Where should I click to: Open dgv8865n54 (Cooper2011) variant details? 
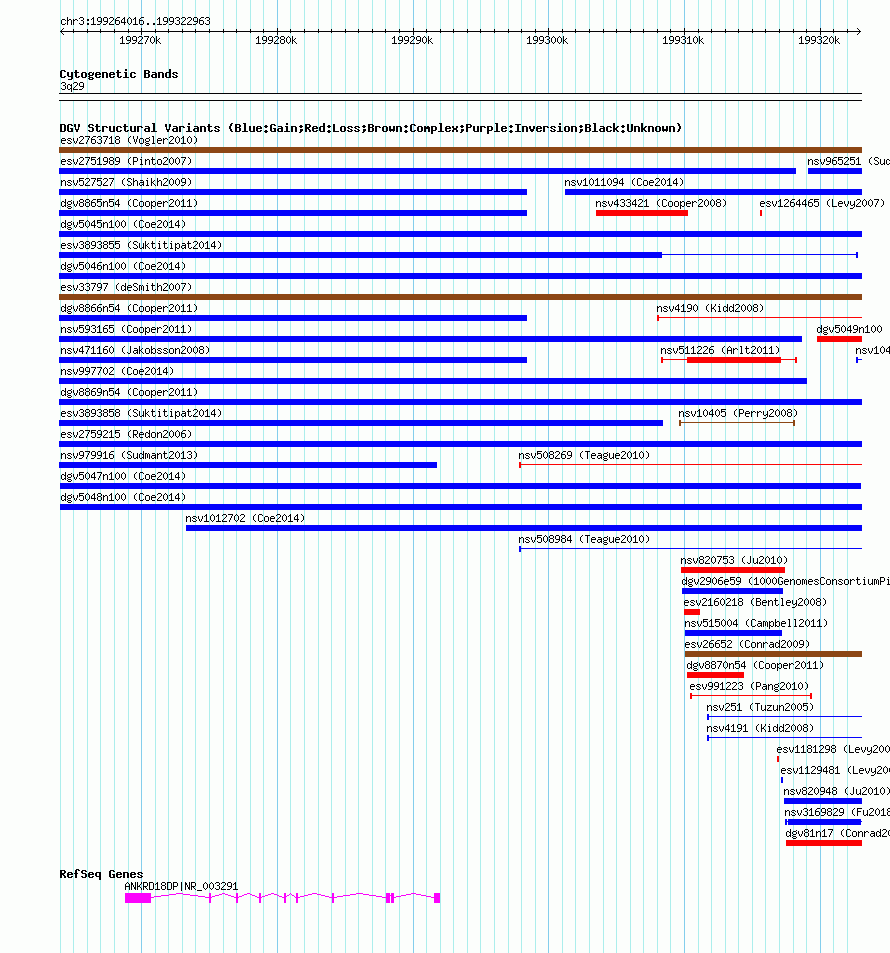point(129,203)
